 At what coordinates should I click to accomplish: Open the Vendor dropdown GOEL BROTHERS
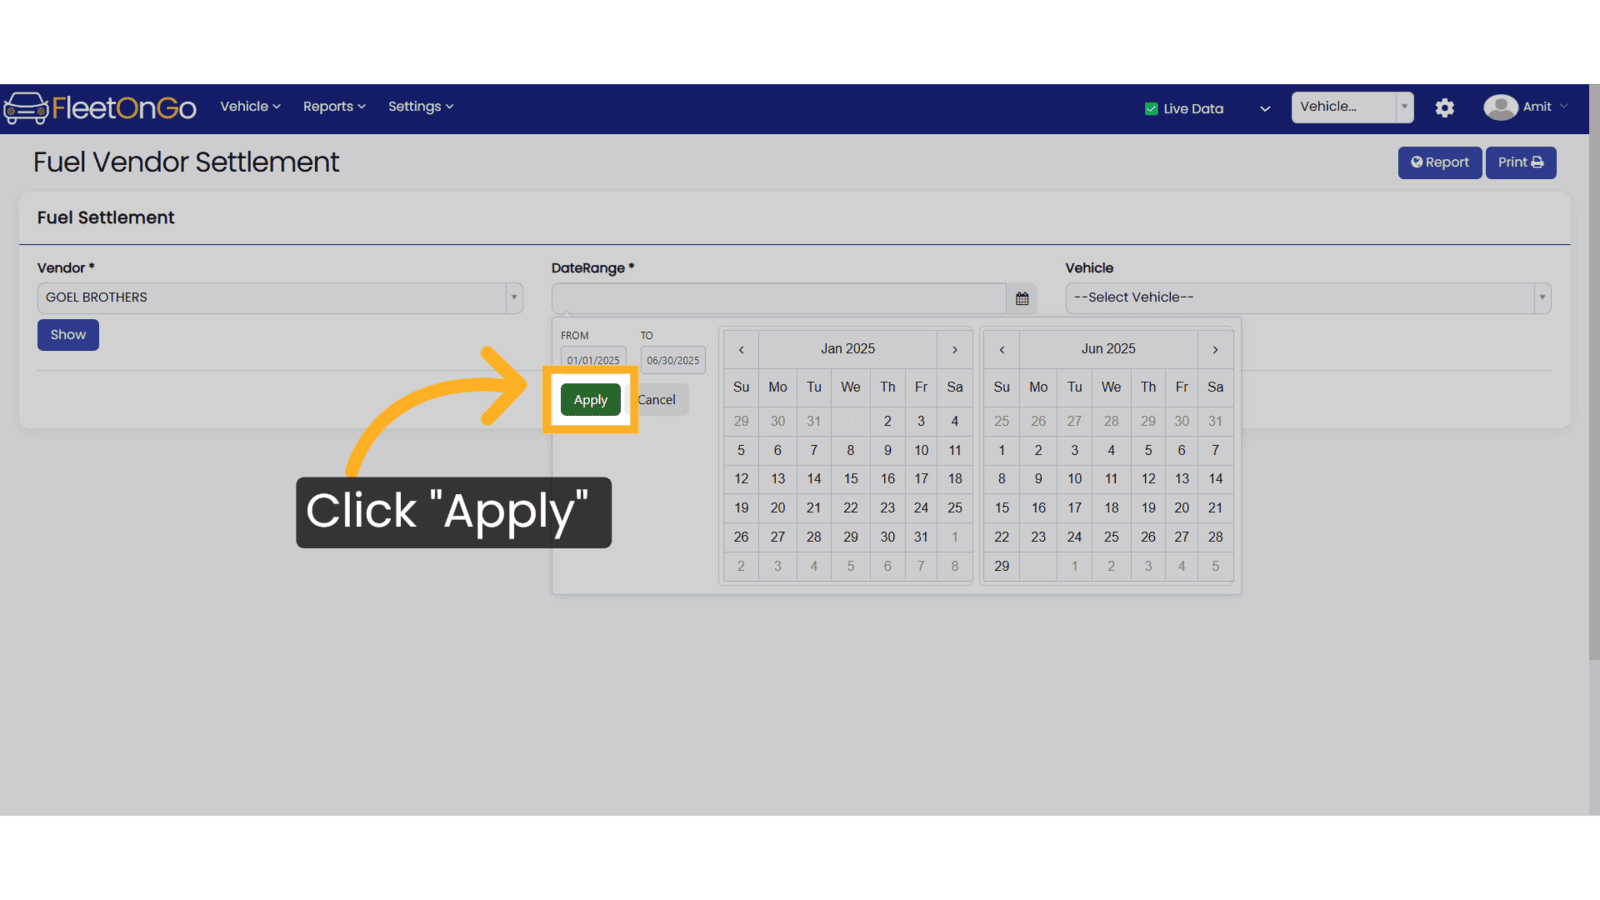click(280, 298)
